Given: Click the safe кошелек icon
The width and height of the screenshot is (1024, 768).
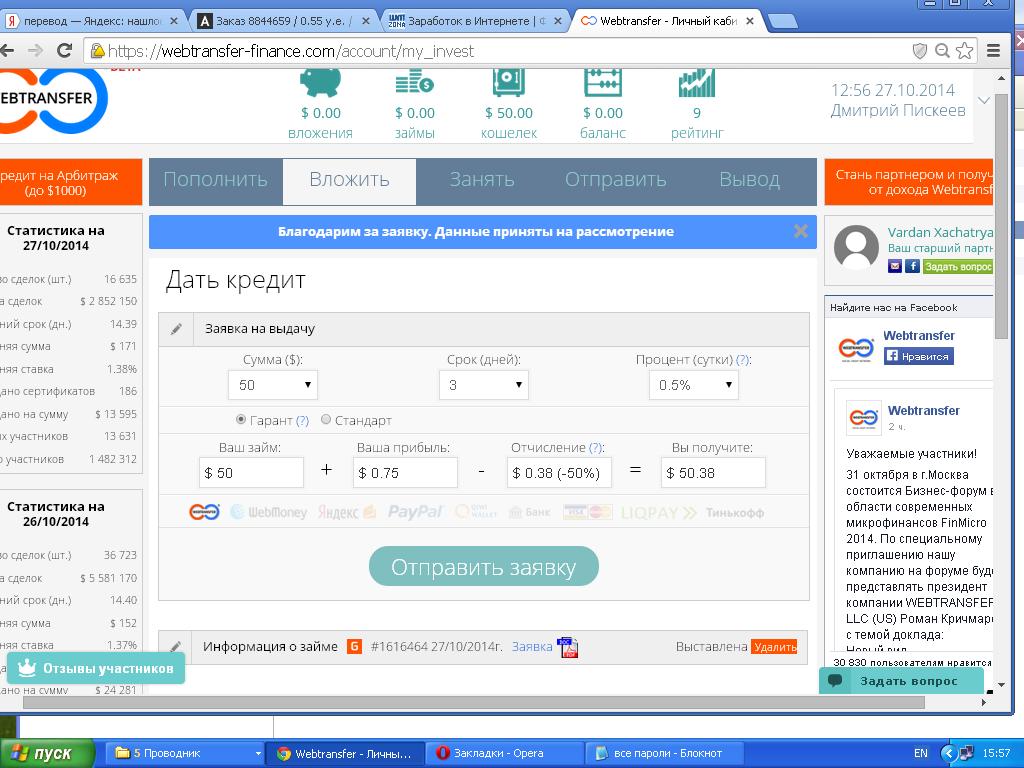Looking at the screenshot, I should [x=508, y=83].
